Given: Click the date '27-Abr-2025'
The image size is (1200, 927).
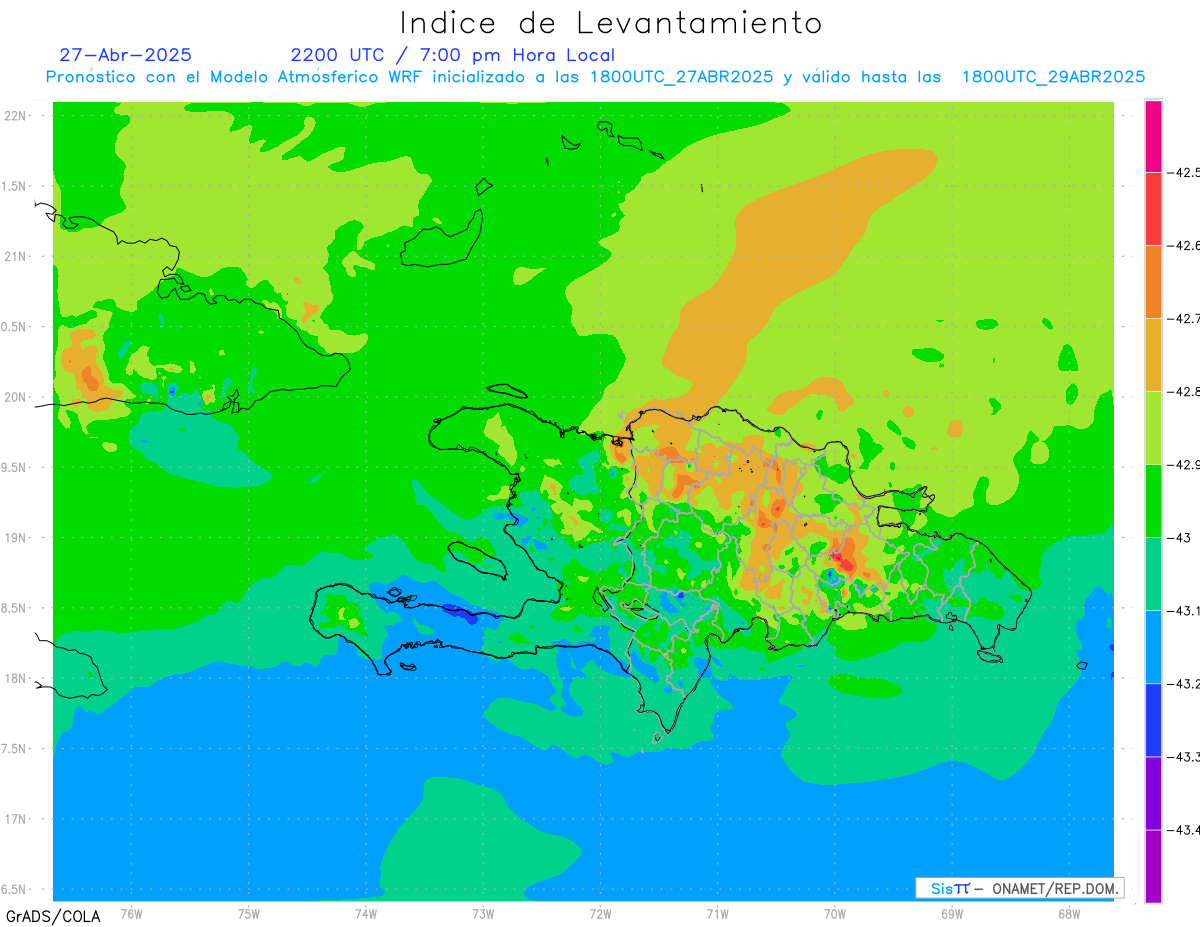Looking at the screenshot, I should click(126, 55).
